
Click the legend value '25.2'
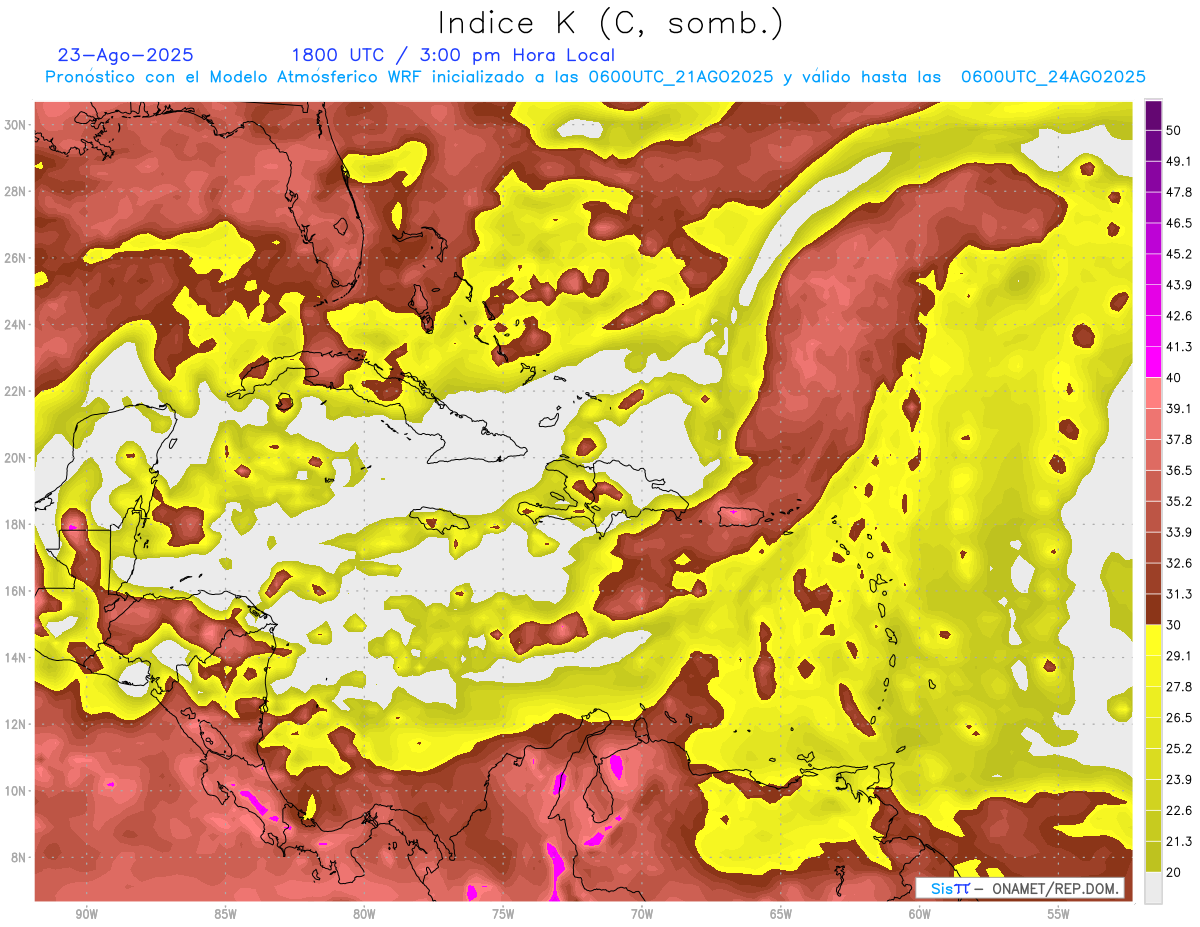(x=1179, y=748)
